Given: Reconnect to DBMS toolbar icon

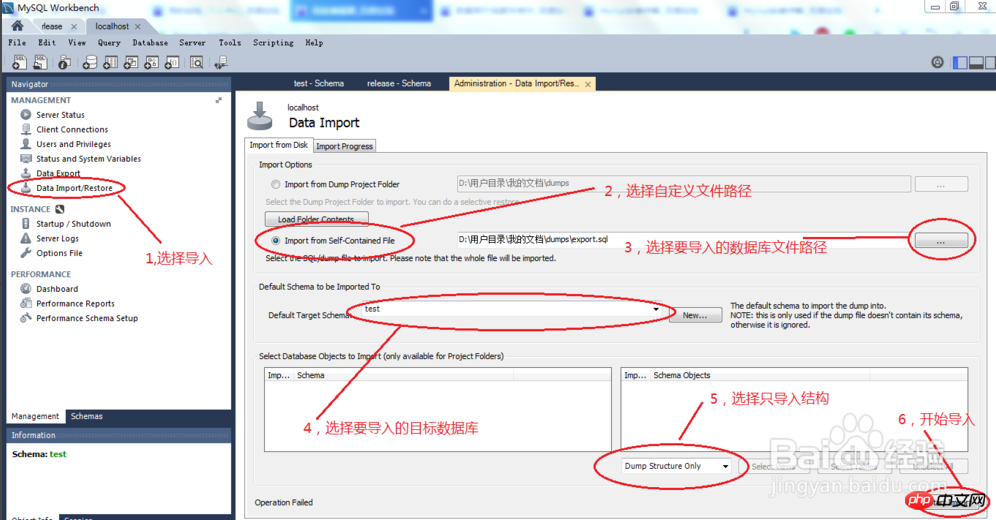Looking at the screenshot, I should 221,62.
